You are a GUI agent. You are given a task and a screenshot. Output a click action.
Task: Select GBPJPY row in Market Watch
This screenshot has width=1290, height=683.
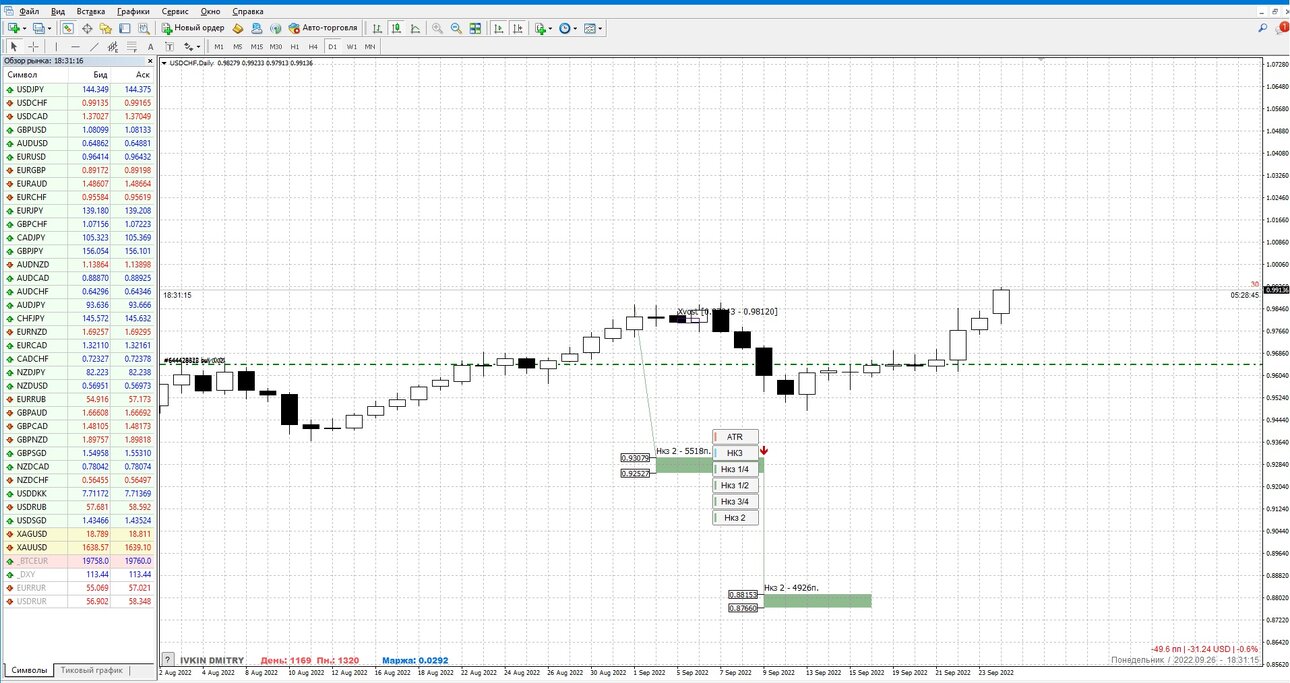coord(78,251)
